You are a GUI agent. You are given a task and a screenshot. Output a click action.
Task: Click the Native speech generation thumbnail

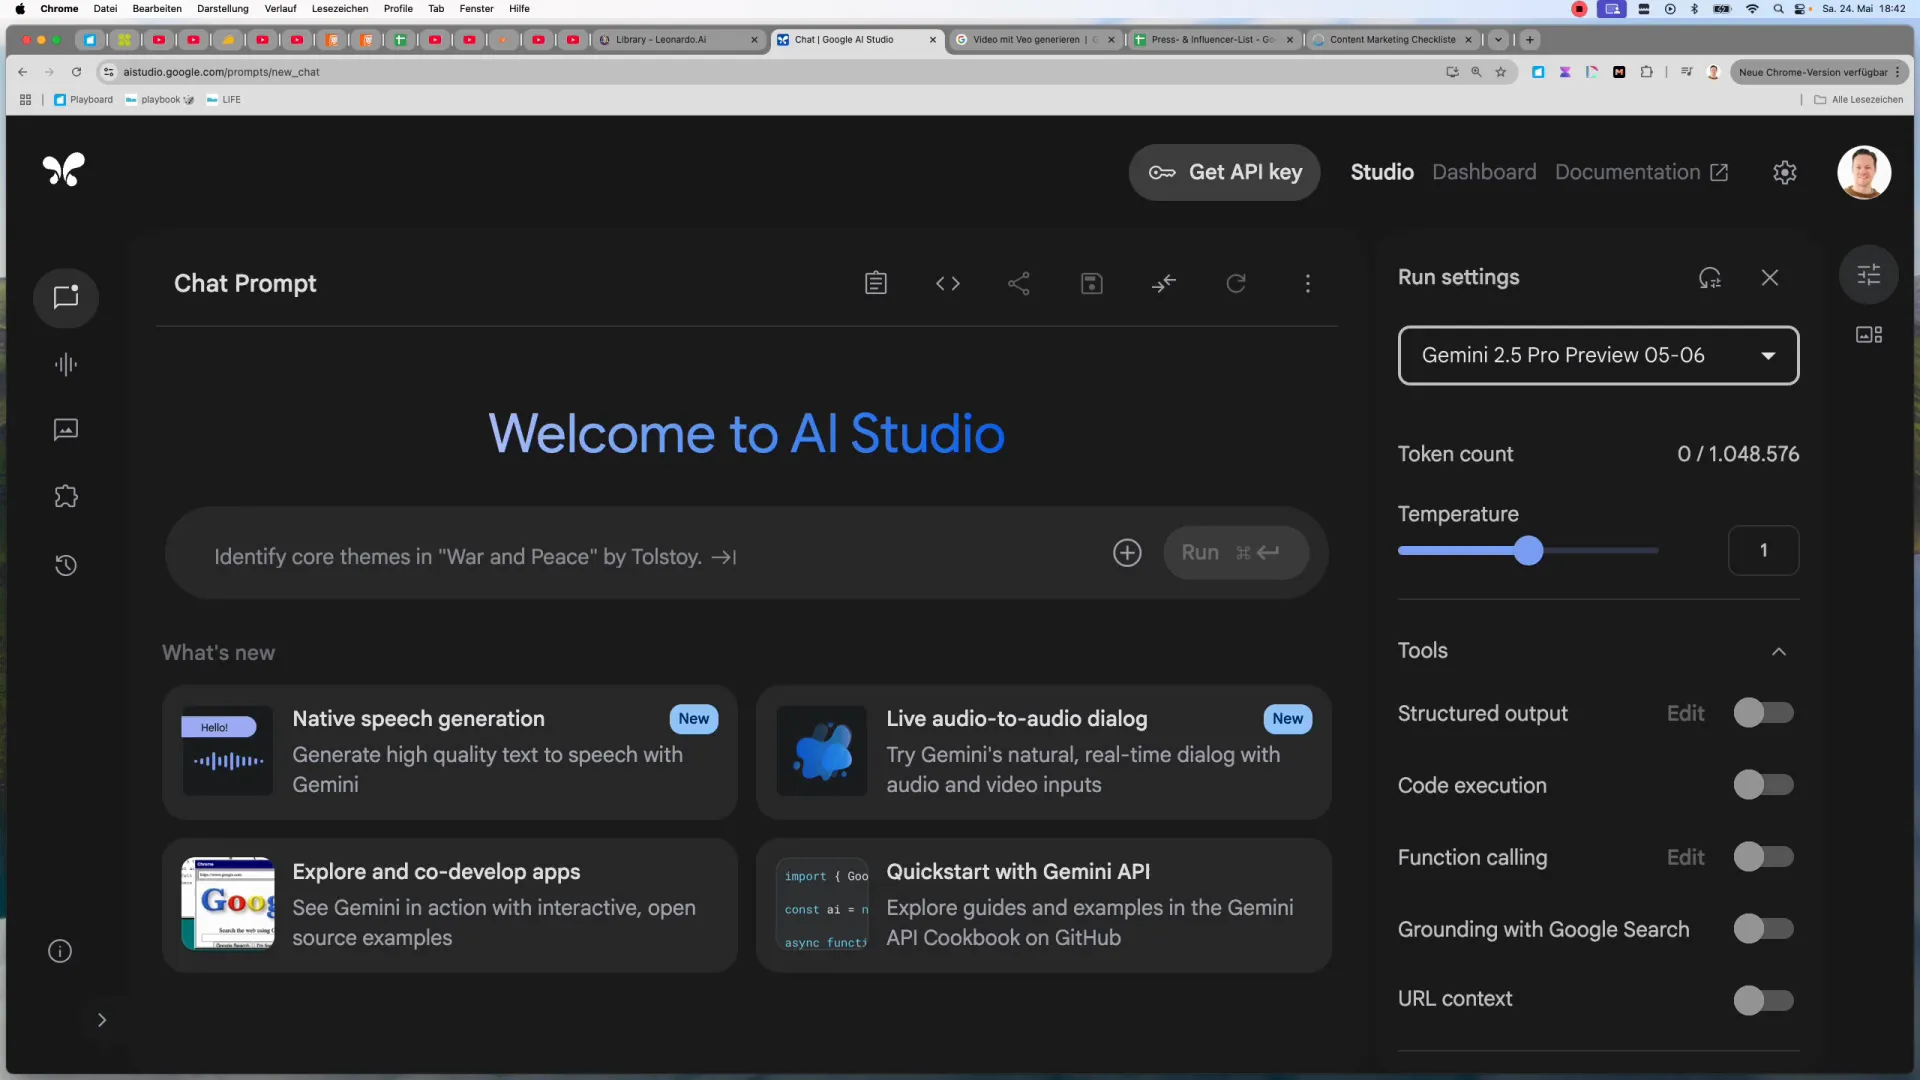coord(227,751)
